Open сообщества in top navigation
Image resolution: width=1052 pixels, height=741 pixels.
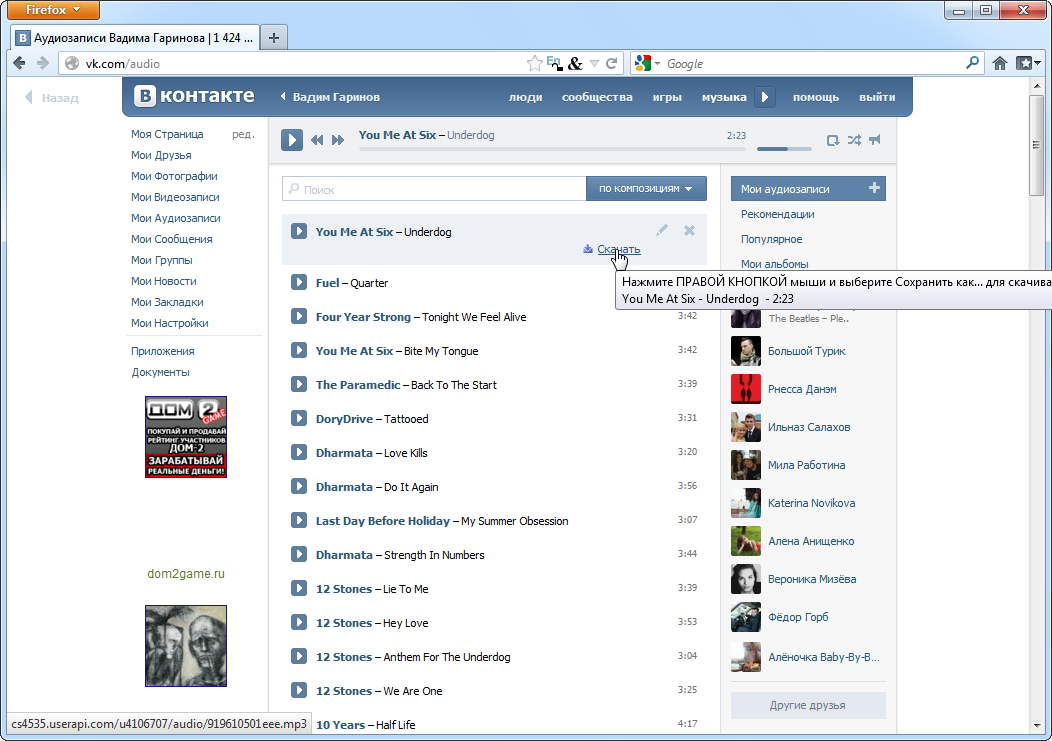click(x=597, y=97)
